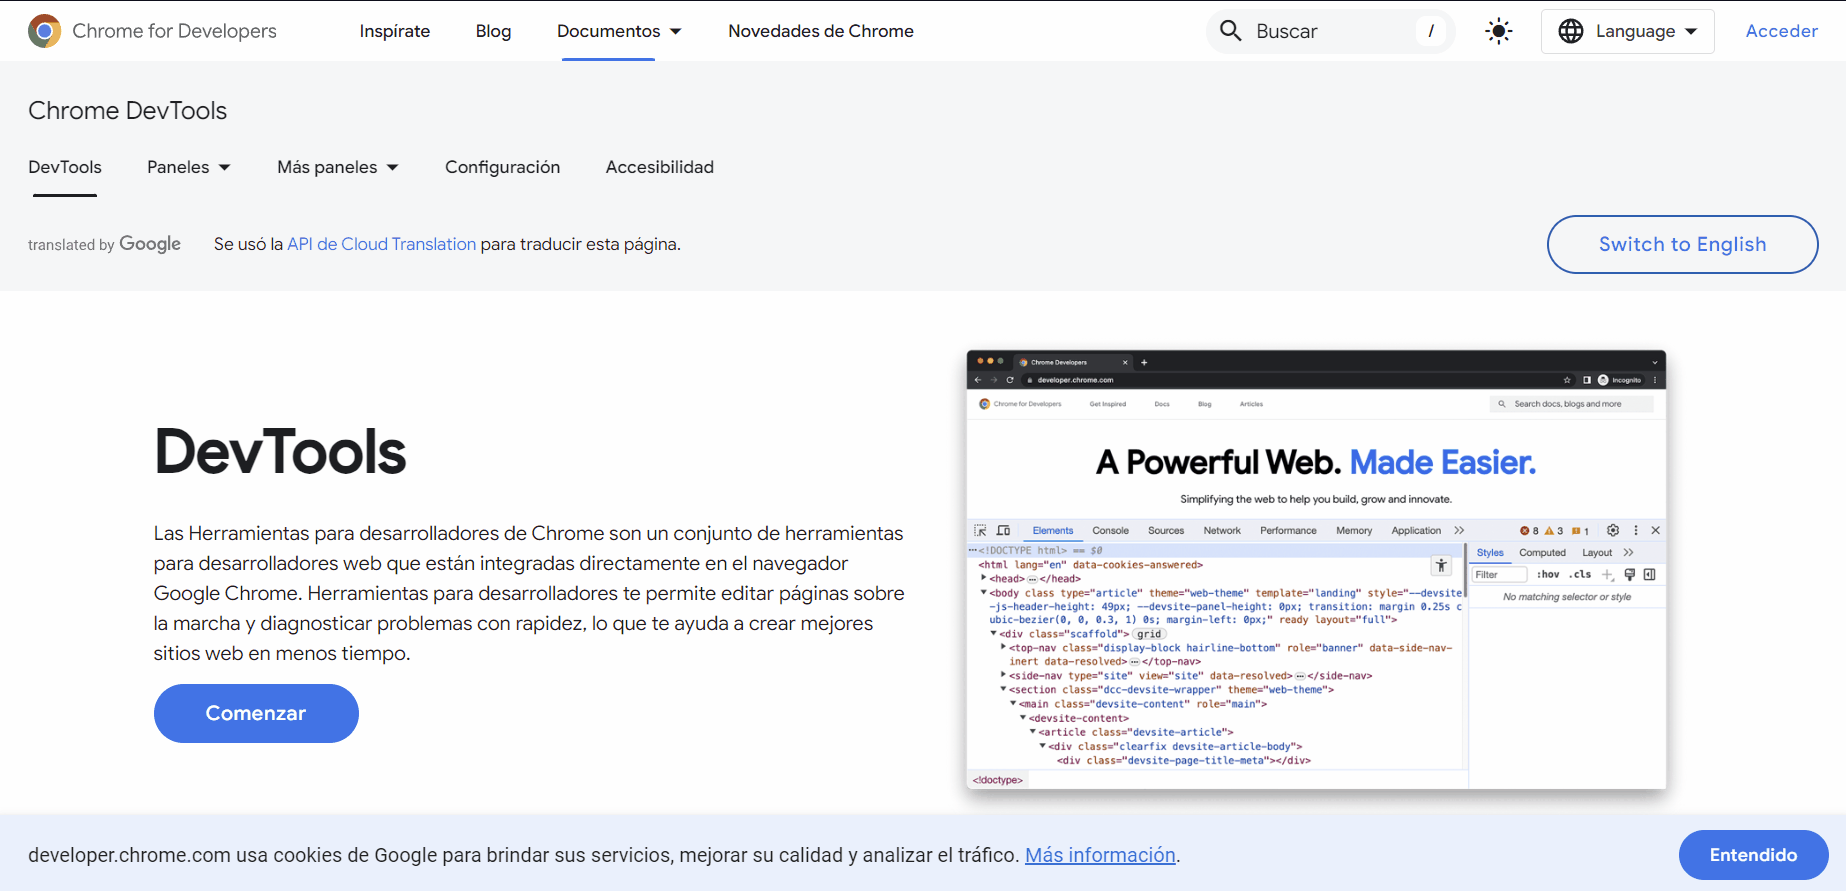Click the Switch to English button
1846x891 pixels.
coord(1682,244)
